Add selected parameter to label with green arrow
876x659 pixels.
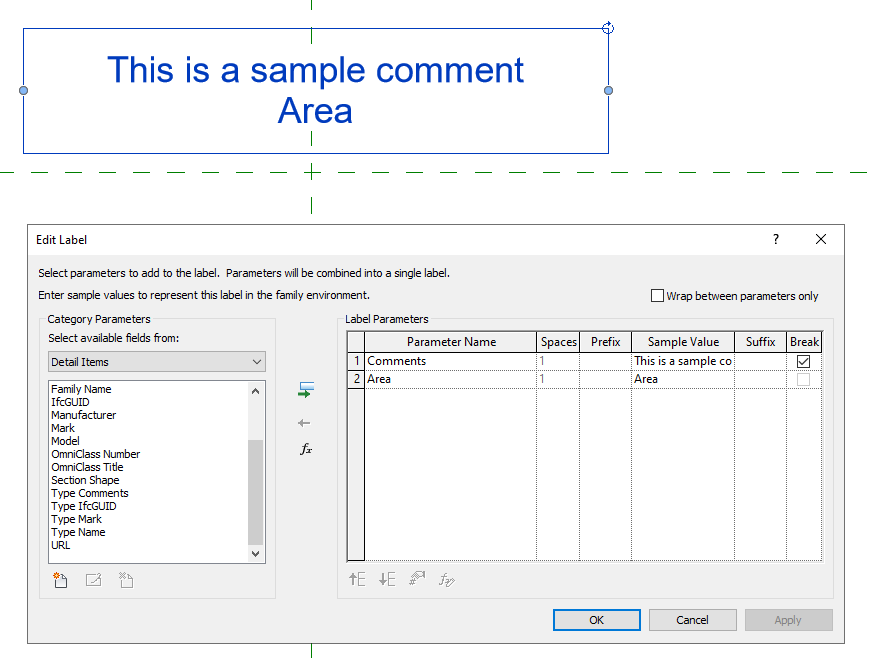[307, 390]
